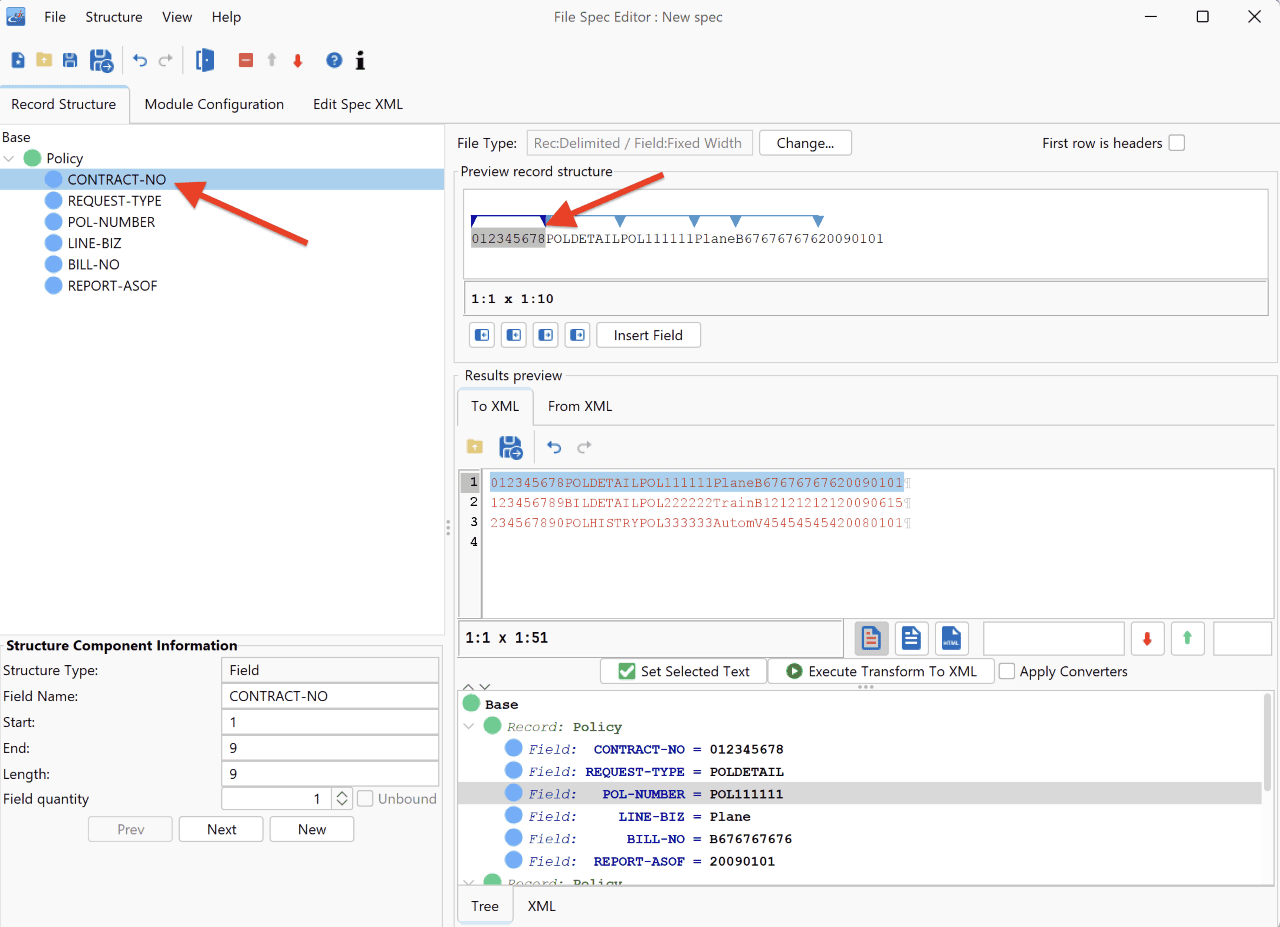Click Undo icon in Results preview toolbar

pos(554,447)
